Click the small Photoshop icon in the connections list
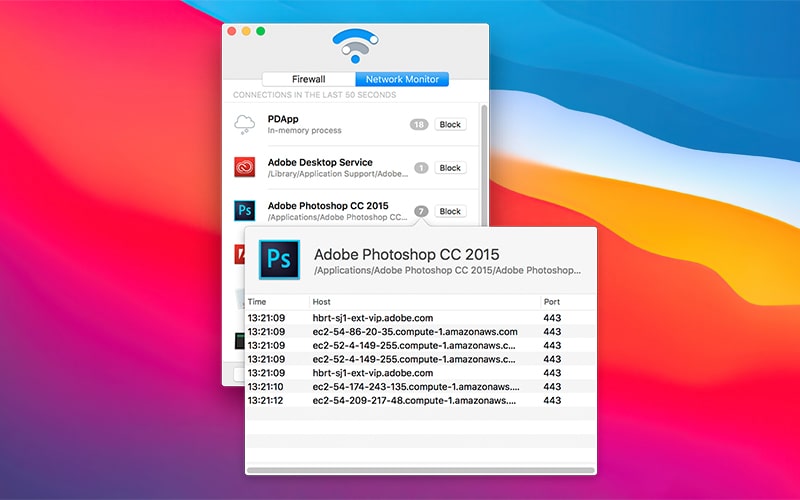The width and height of the screenshot is (800, 500). pyautogui.click(x=245, y=210)
